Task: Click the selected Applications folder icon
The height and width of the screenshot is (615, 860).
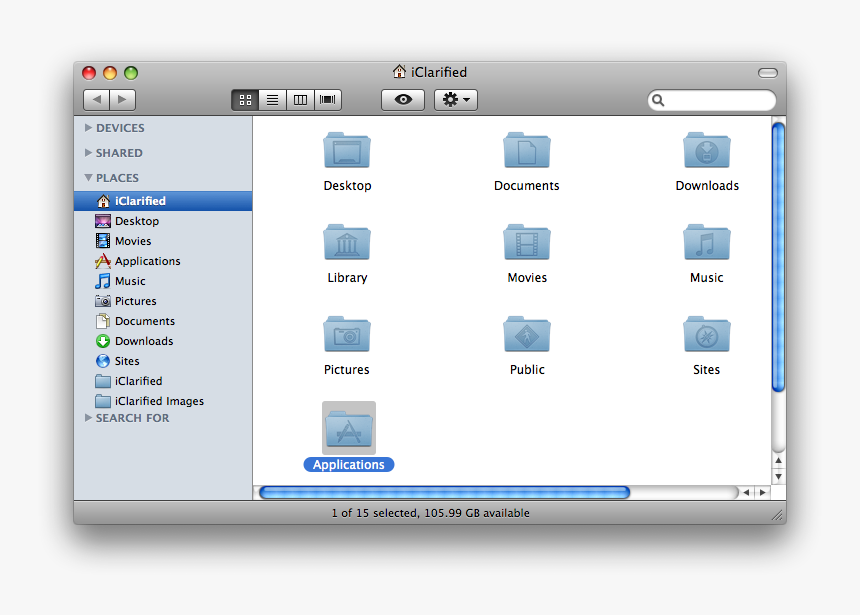Action: 349,428
